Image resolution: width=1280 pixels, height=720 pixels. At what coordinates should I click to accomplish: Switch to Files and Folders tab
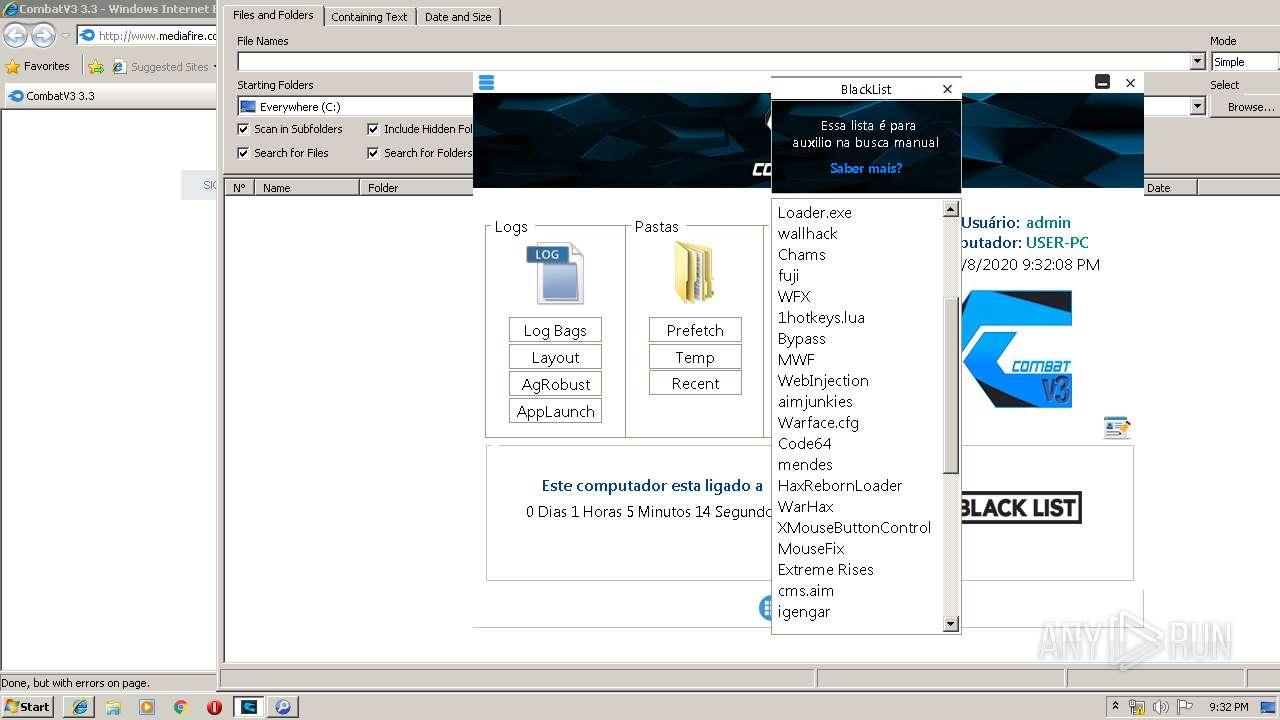pyautogui.click(x=273, y=15)
